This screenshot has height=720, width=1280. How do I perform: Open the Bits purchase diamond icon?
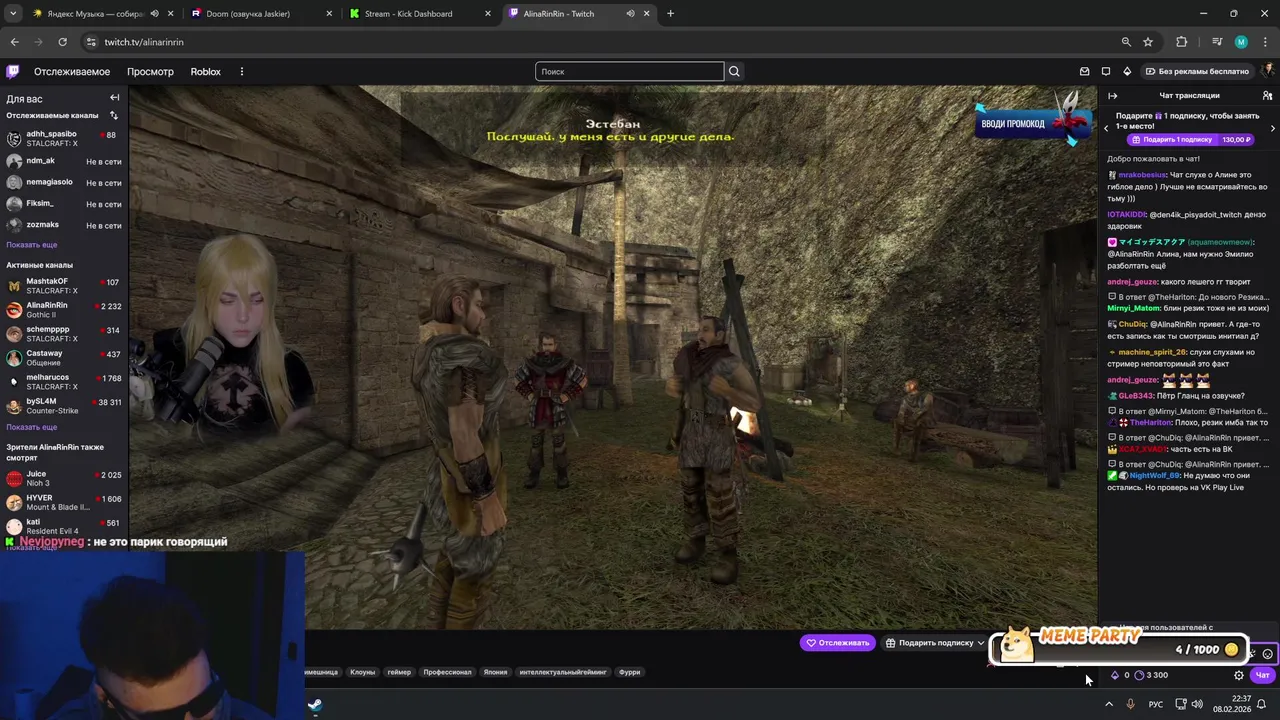coord(1127,71)
